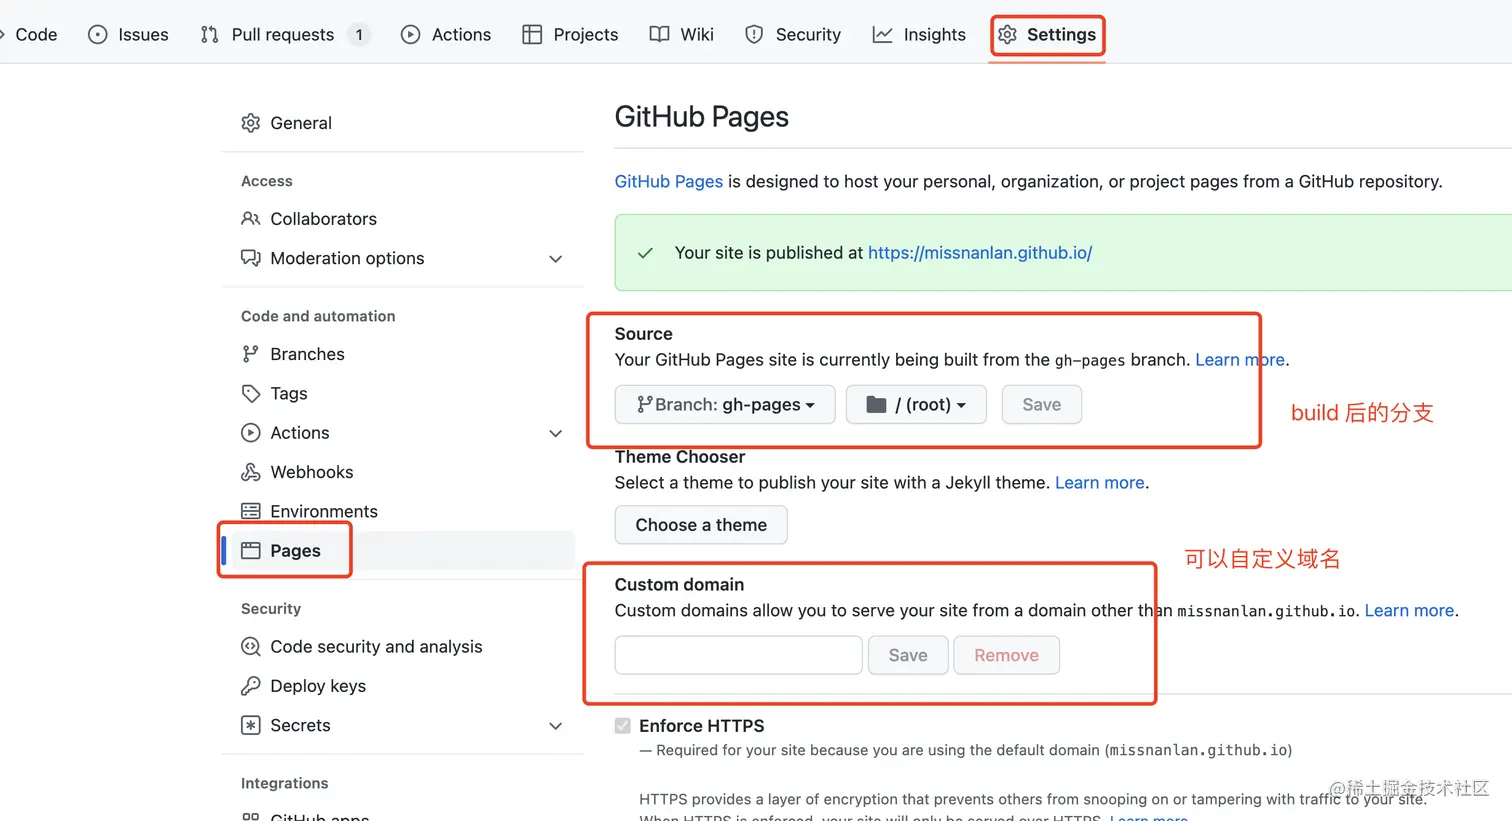
Task: Toggle the Enforce HTTPS checkbox
Action: tap(623, 726)
